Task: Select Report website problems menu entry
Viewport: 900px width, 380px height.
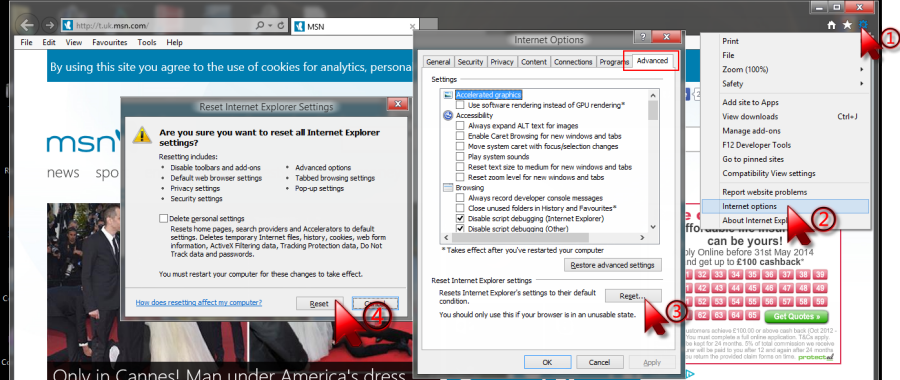Action: tap(785, 192)
